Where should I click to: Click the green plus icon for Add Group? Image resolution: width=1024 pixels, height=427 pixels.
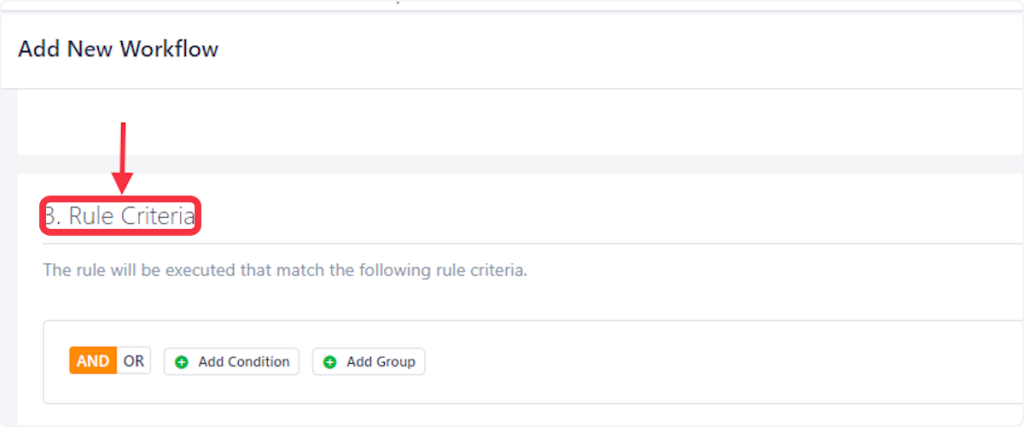point(330,362)
